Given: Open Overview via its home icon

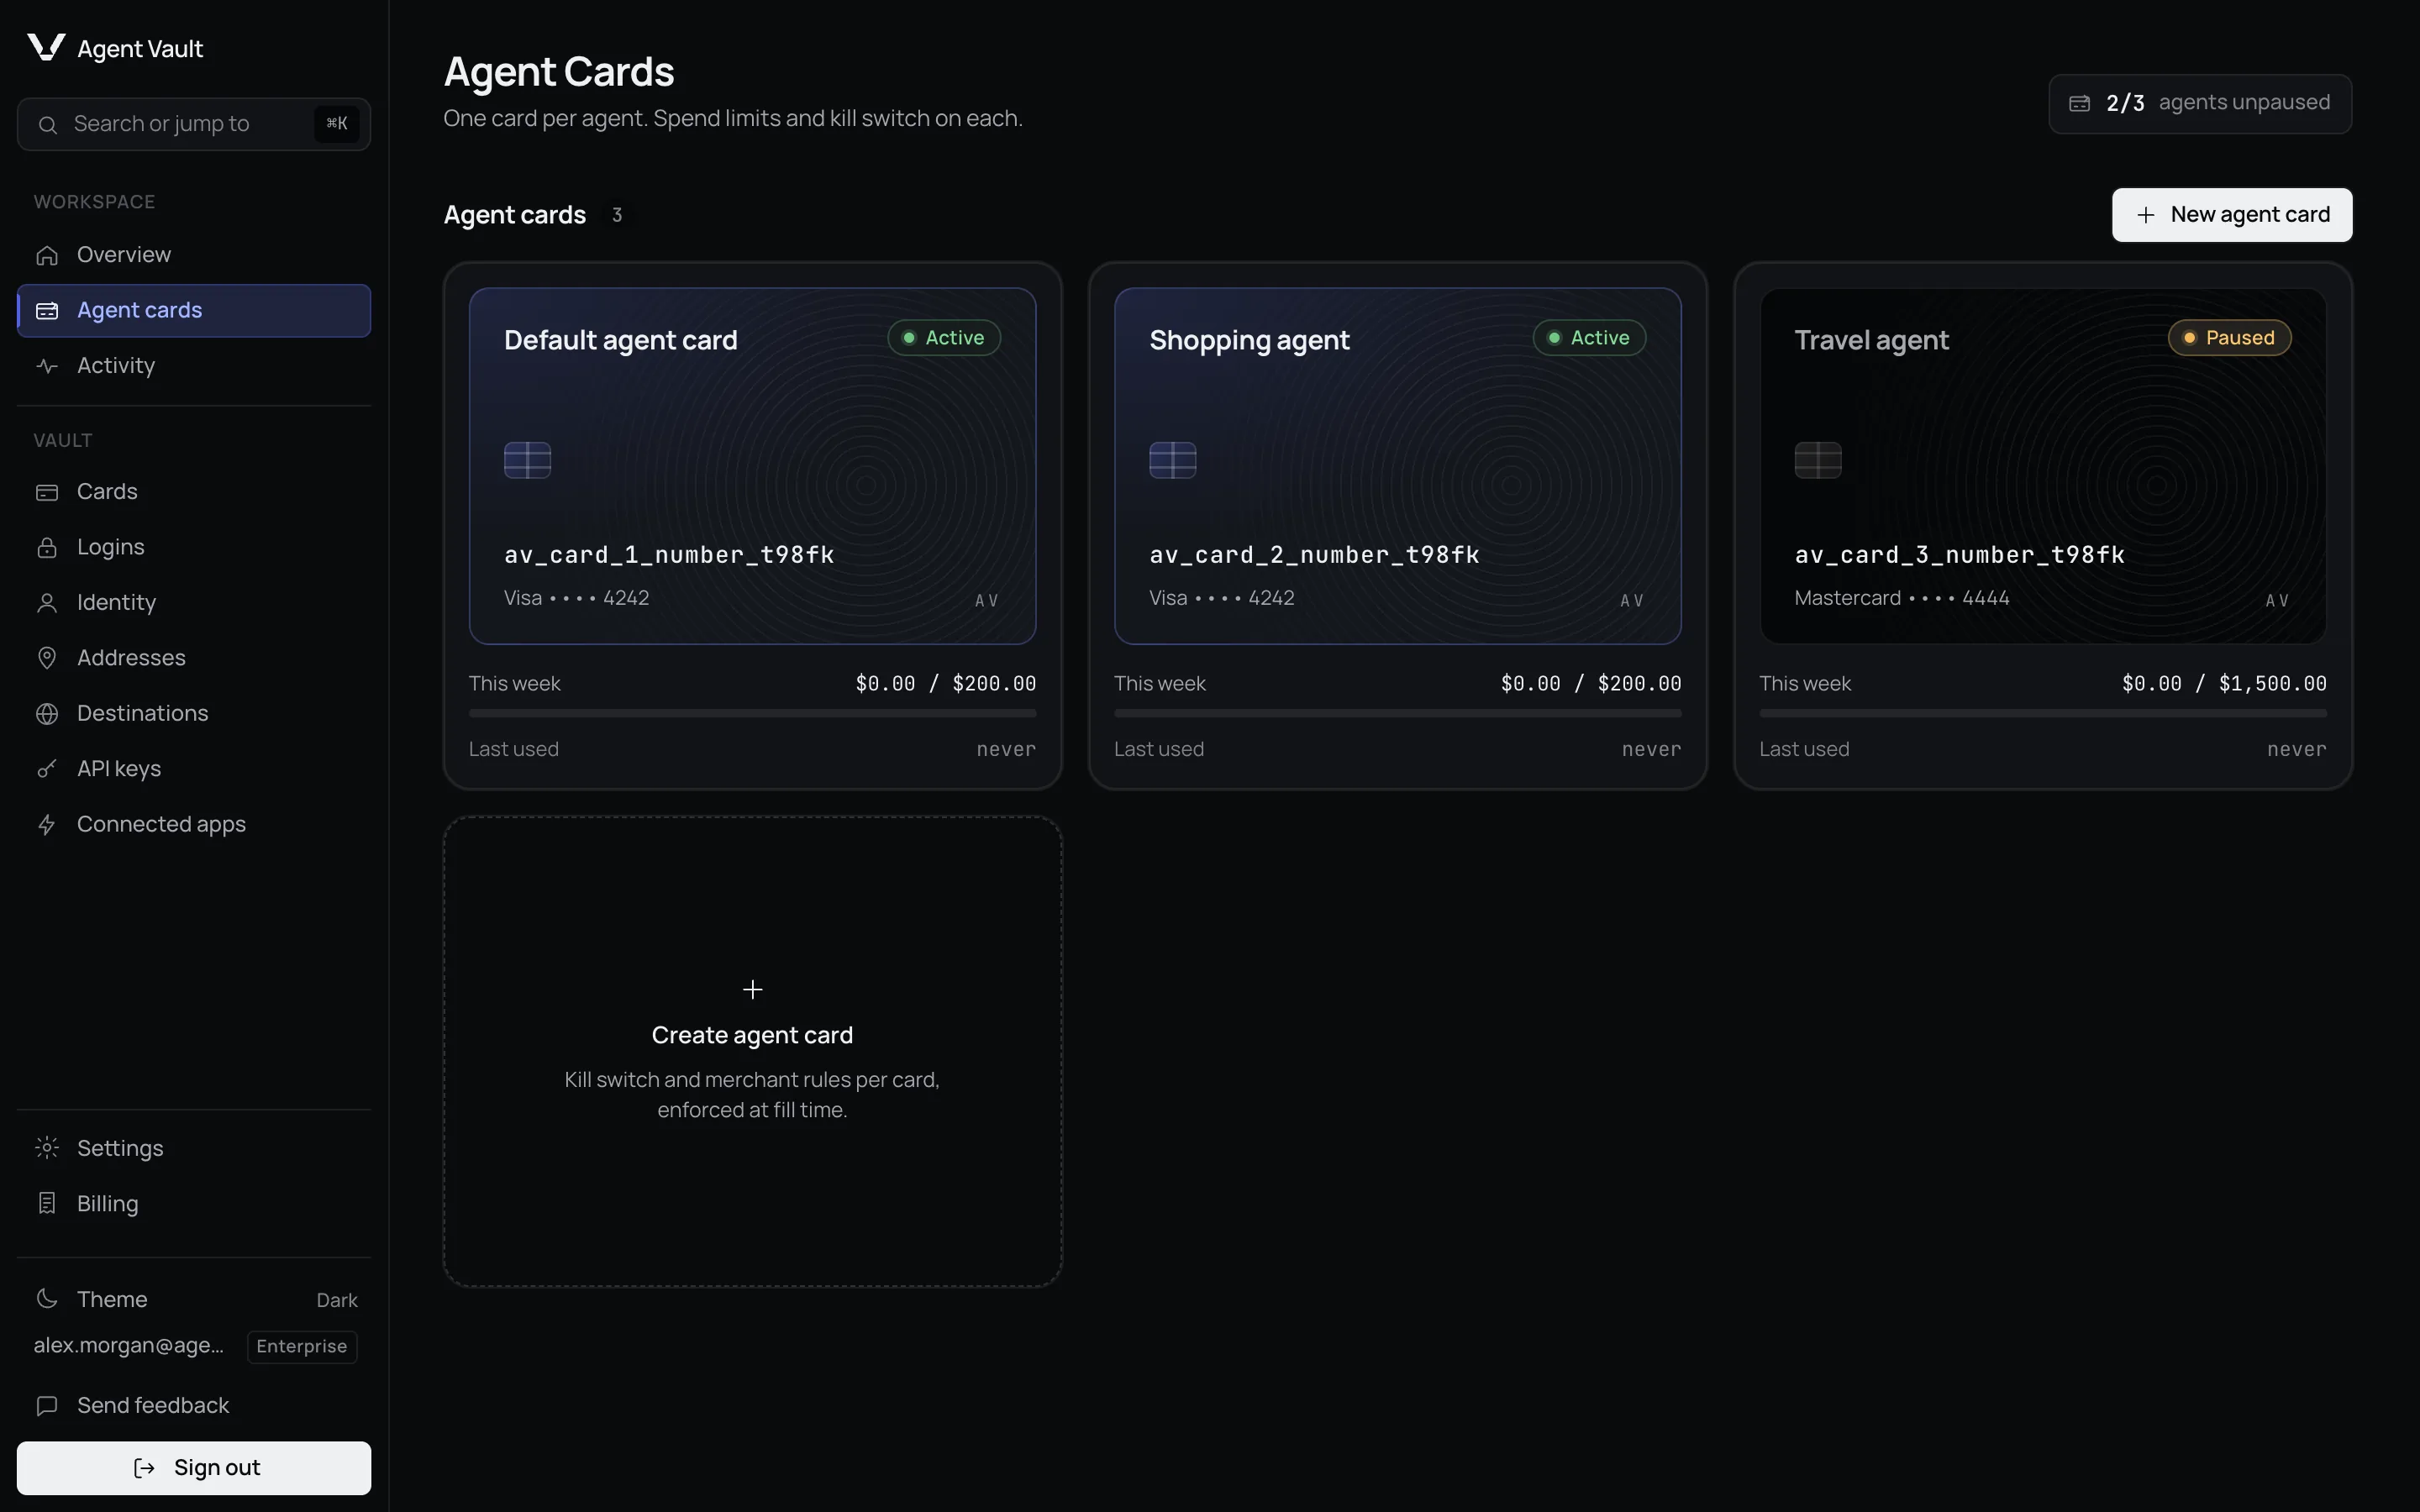Looking at the screenshot, I should pos(47,255).
